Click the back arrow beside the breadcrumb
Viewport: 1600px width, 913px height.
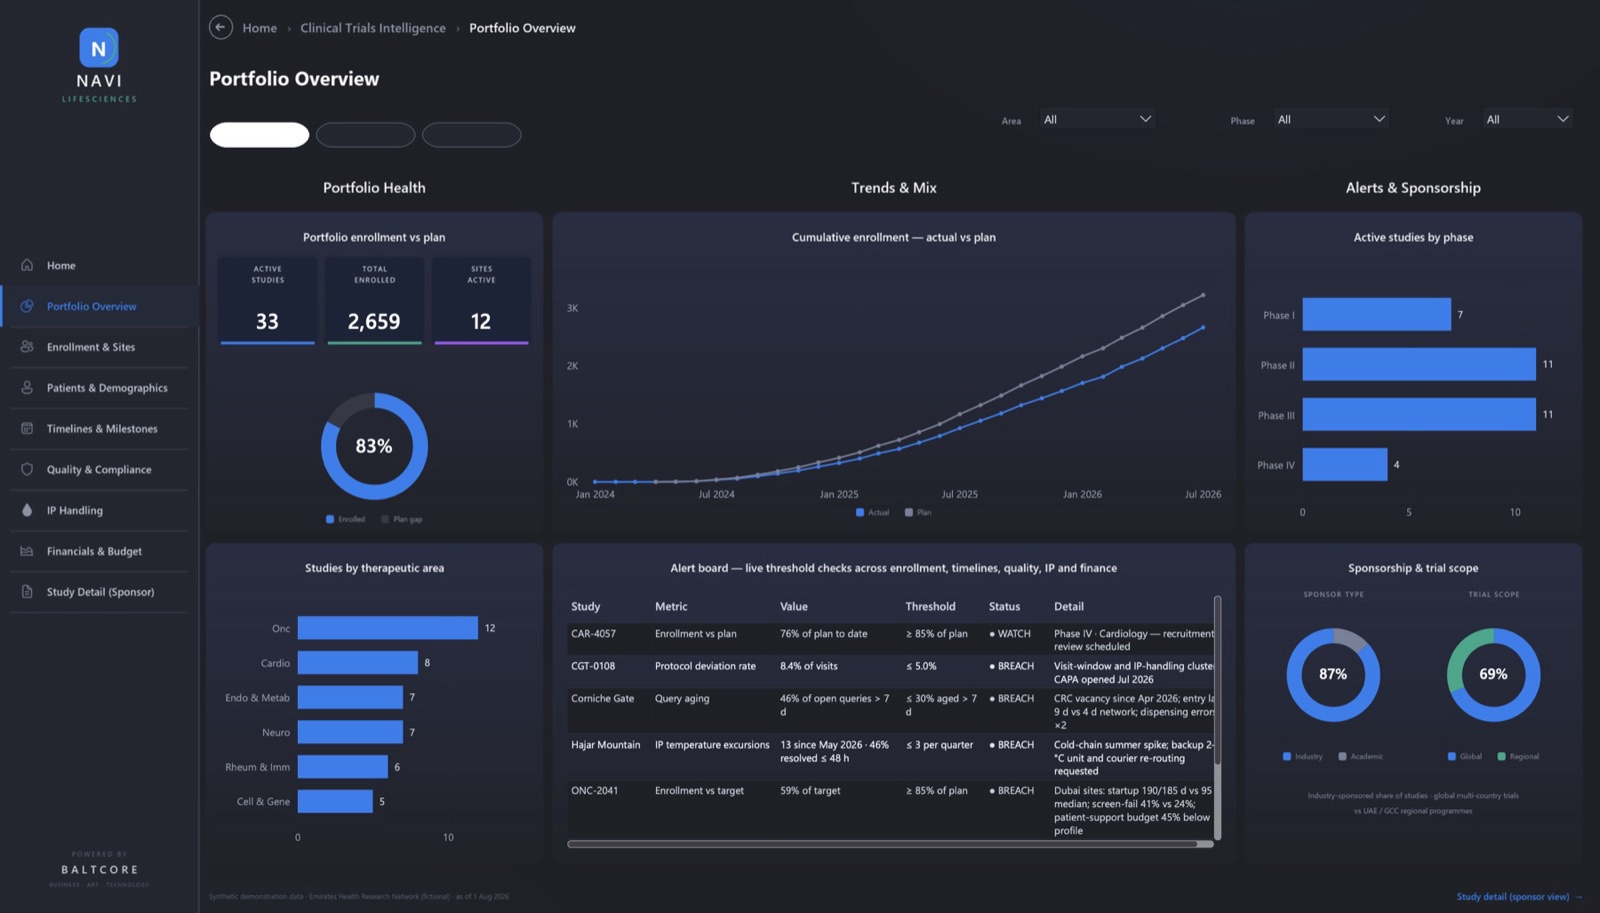pos(221,28)
